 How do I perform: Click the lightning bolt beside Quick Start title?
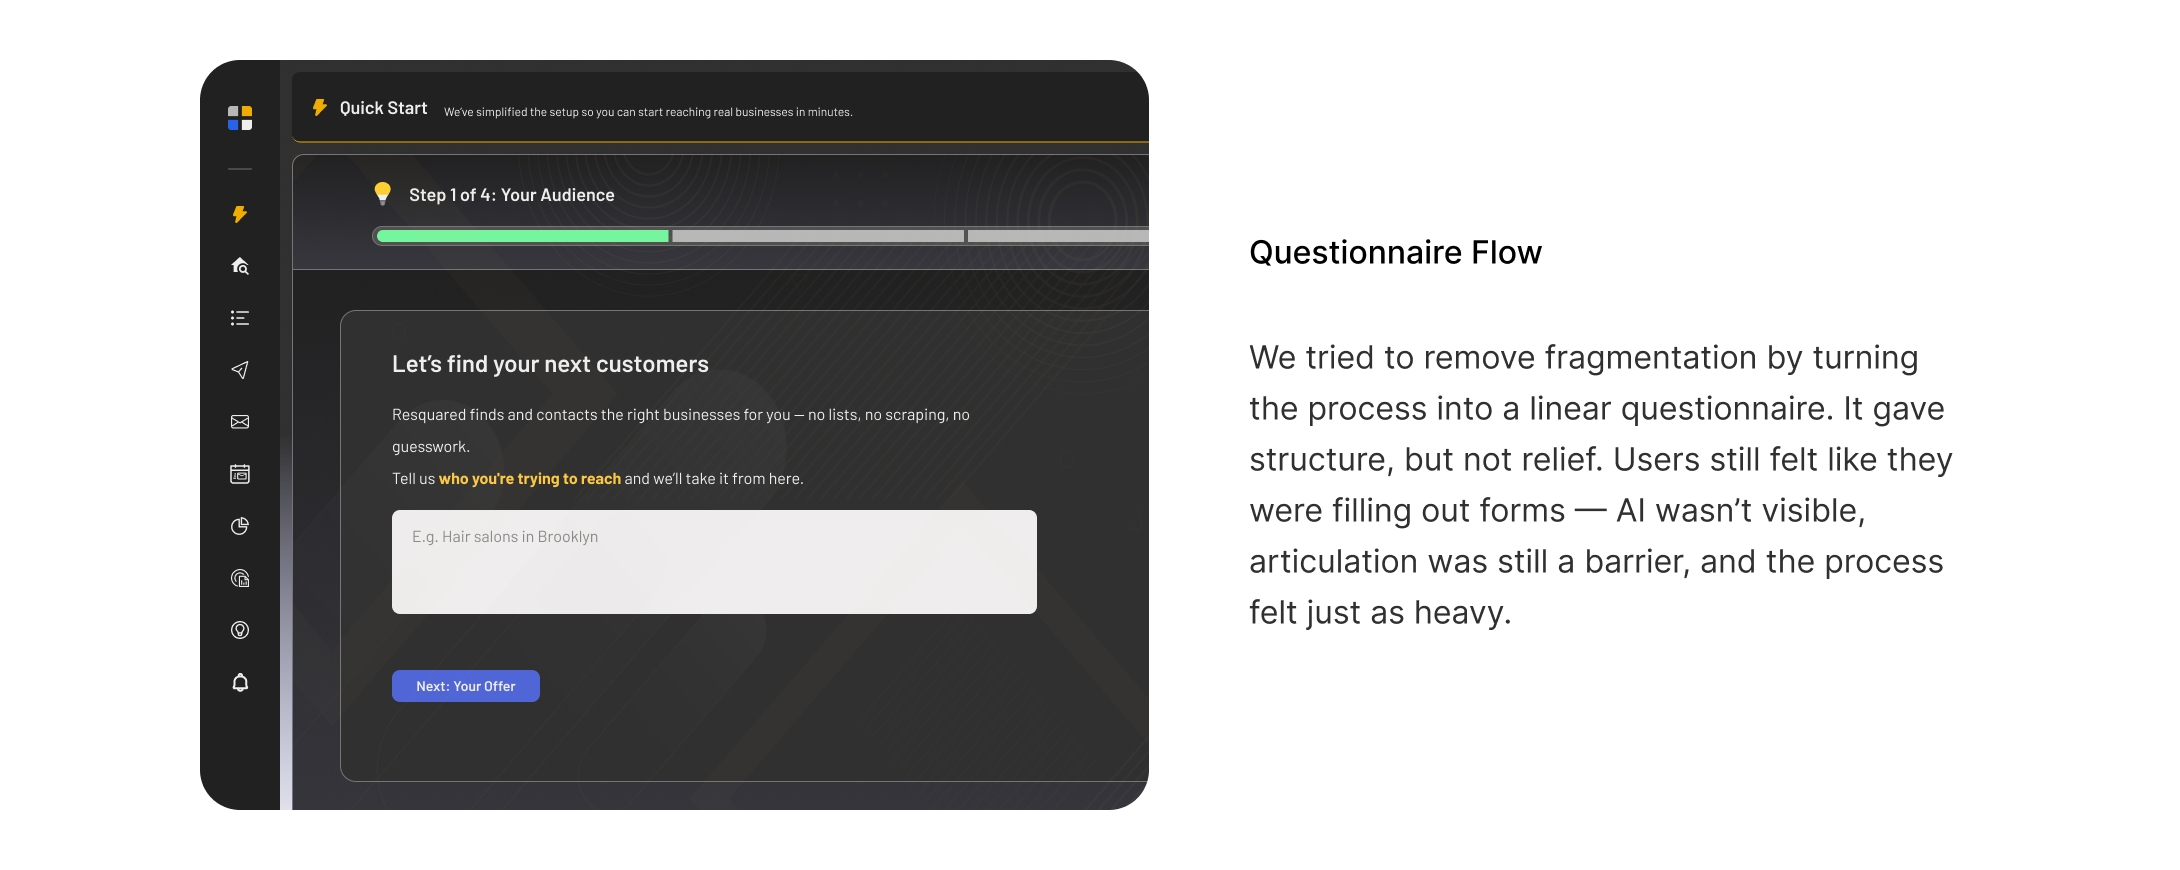click(x=320, y=107)
